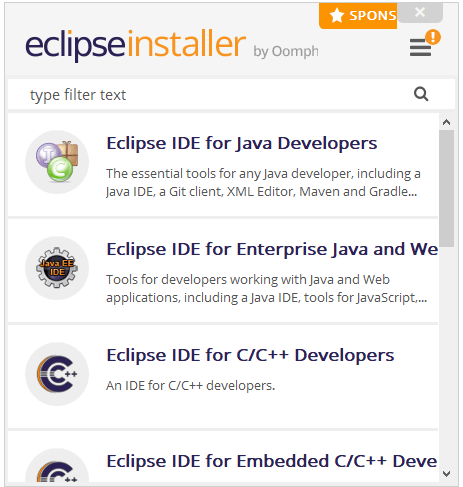Click the scrollbar up arrow
Image resolution: width=463 pixels, height=487 pixels.
coord(446,122)
